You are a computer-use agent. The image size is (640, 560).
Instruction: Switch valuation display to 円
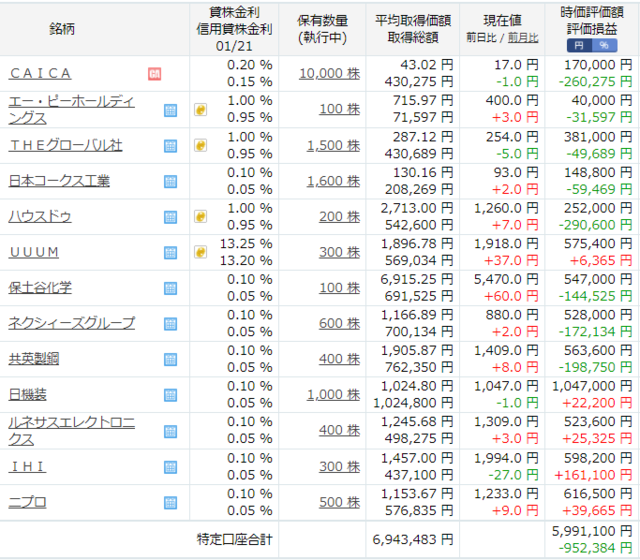[x=579, y=45]
